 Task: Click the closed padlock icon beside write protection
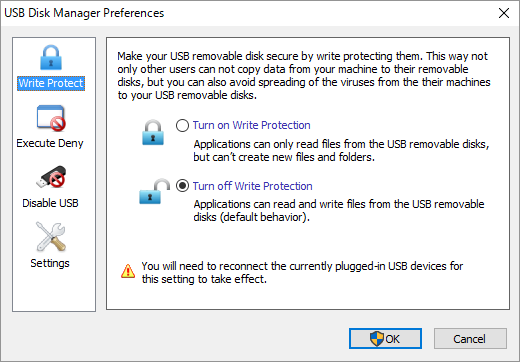(153, 133)
